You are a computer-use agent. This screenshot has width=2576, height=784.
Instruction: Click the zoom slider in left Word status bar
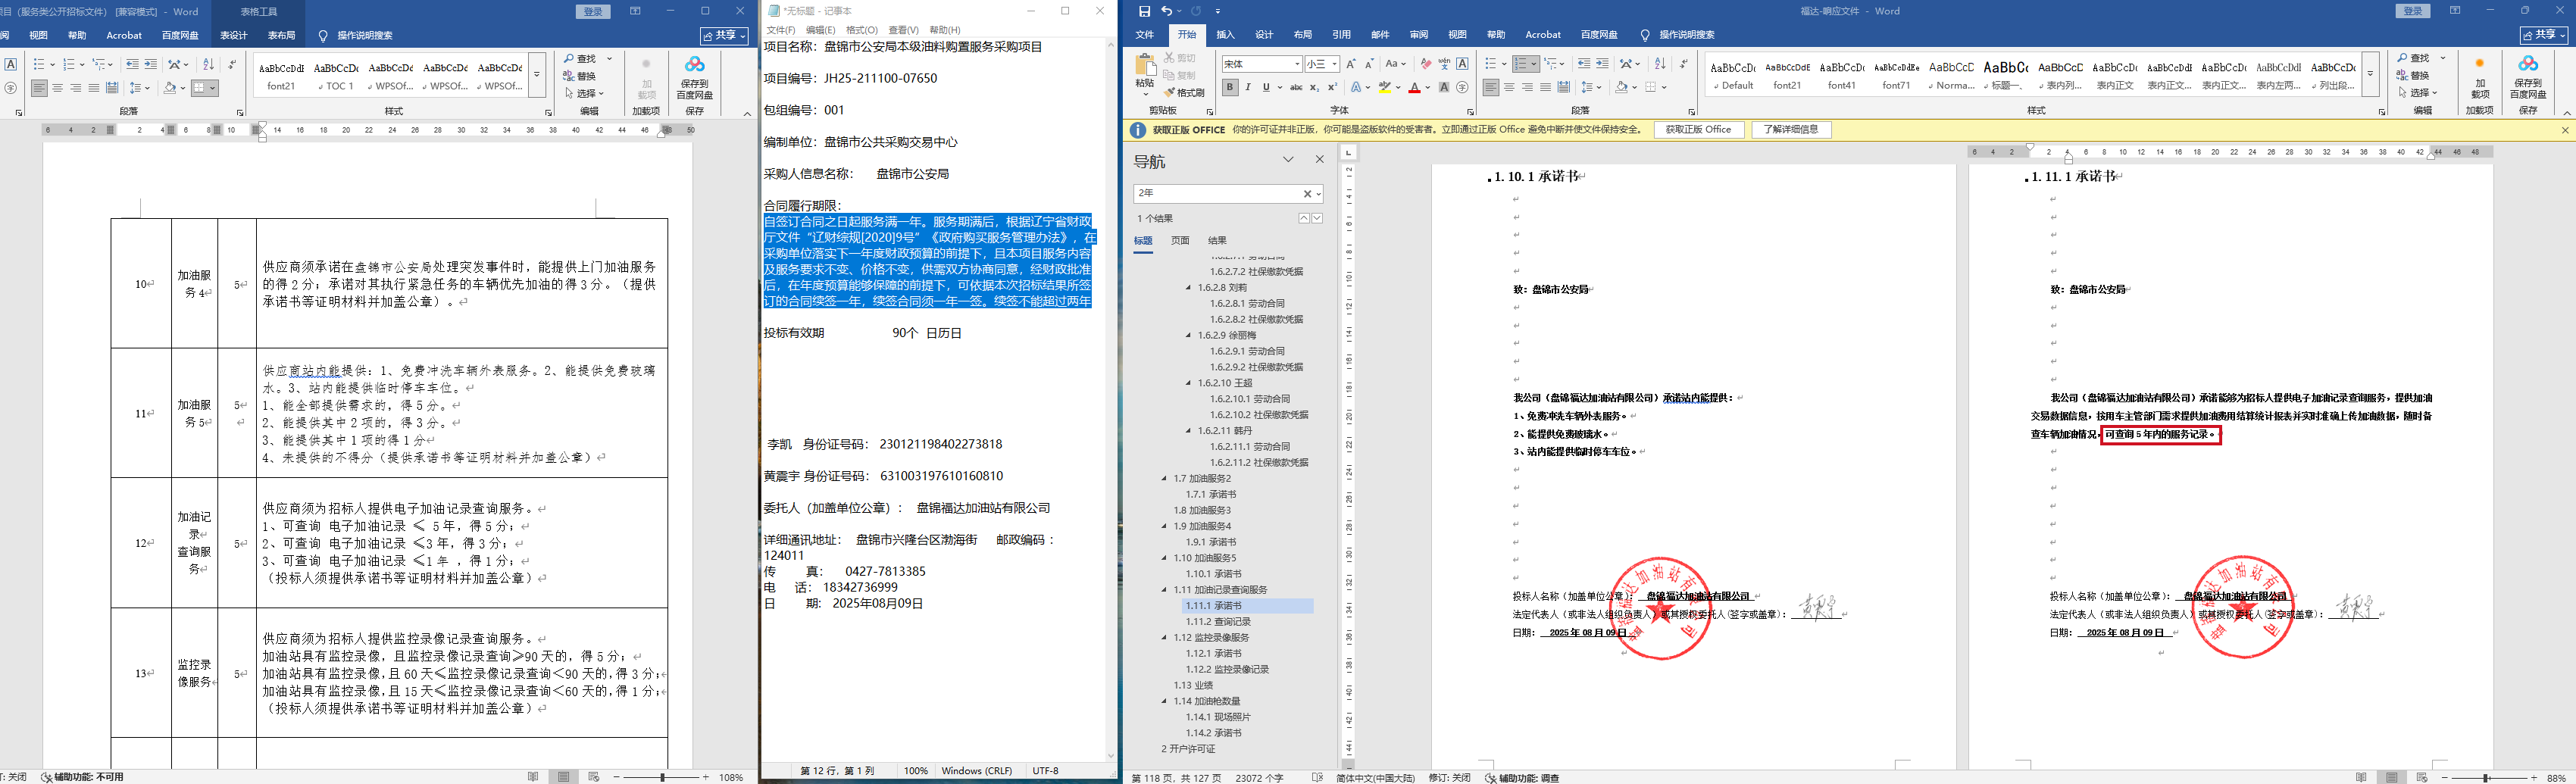(661, 777)
